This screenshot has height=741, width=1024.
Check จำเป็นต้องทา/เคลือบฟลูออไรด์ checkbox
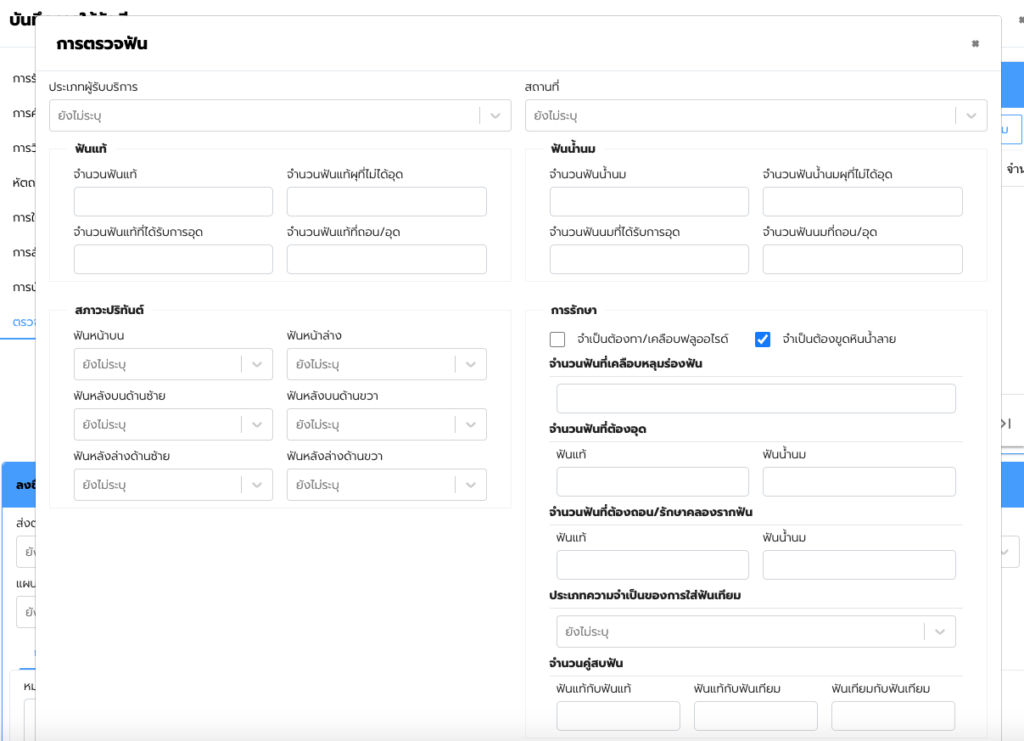pyautogui.click(x=558, y=339)
